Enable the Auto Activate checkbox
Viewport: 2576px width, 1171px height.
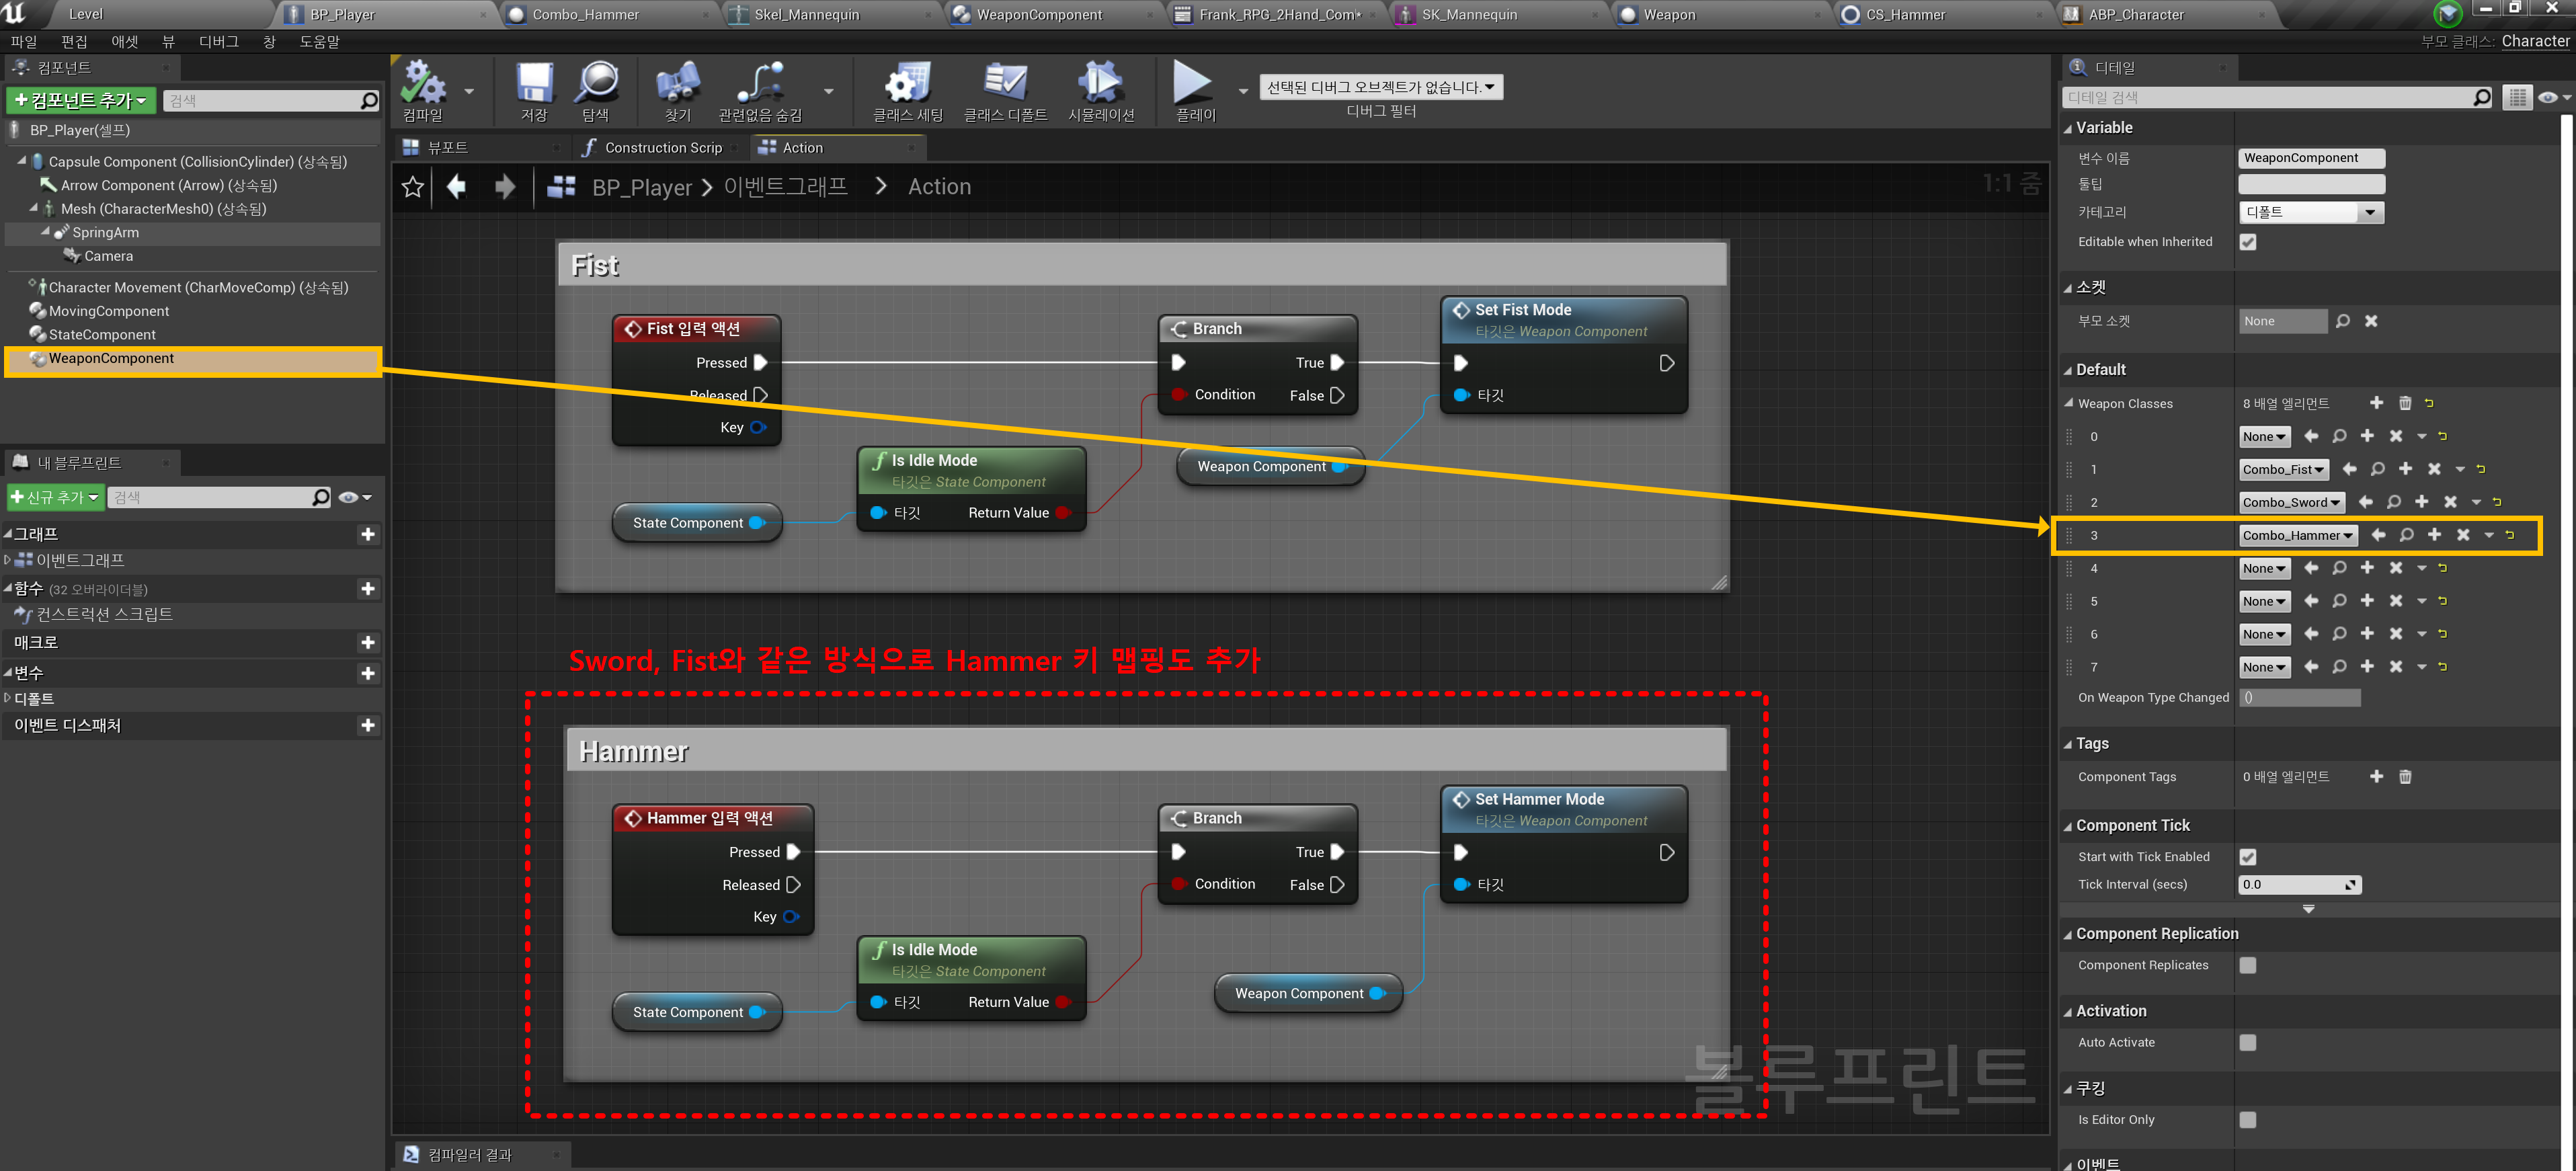pos(2247,1042)
